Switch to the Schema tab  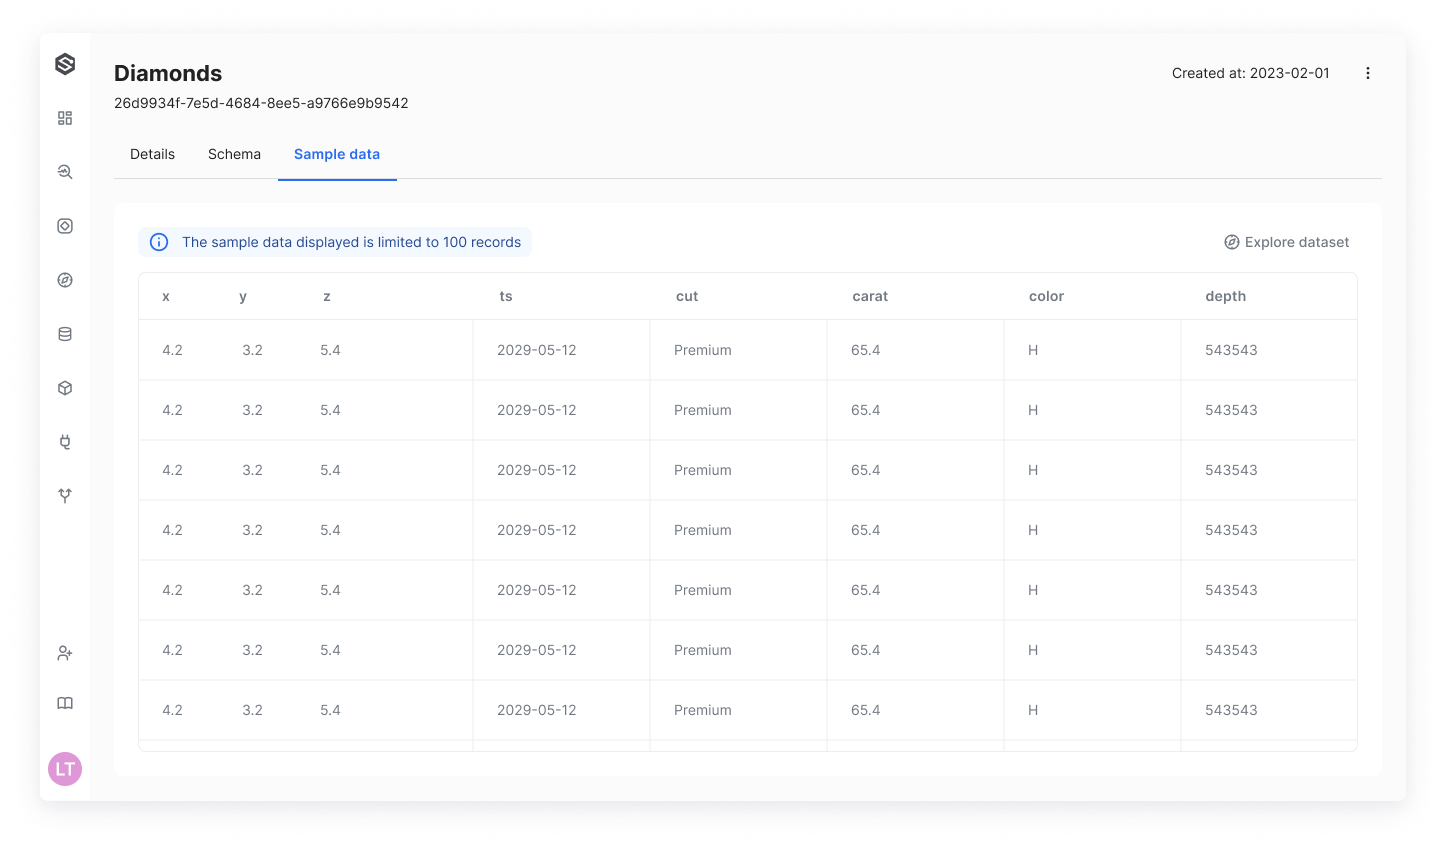click(234, 154)
